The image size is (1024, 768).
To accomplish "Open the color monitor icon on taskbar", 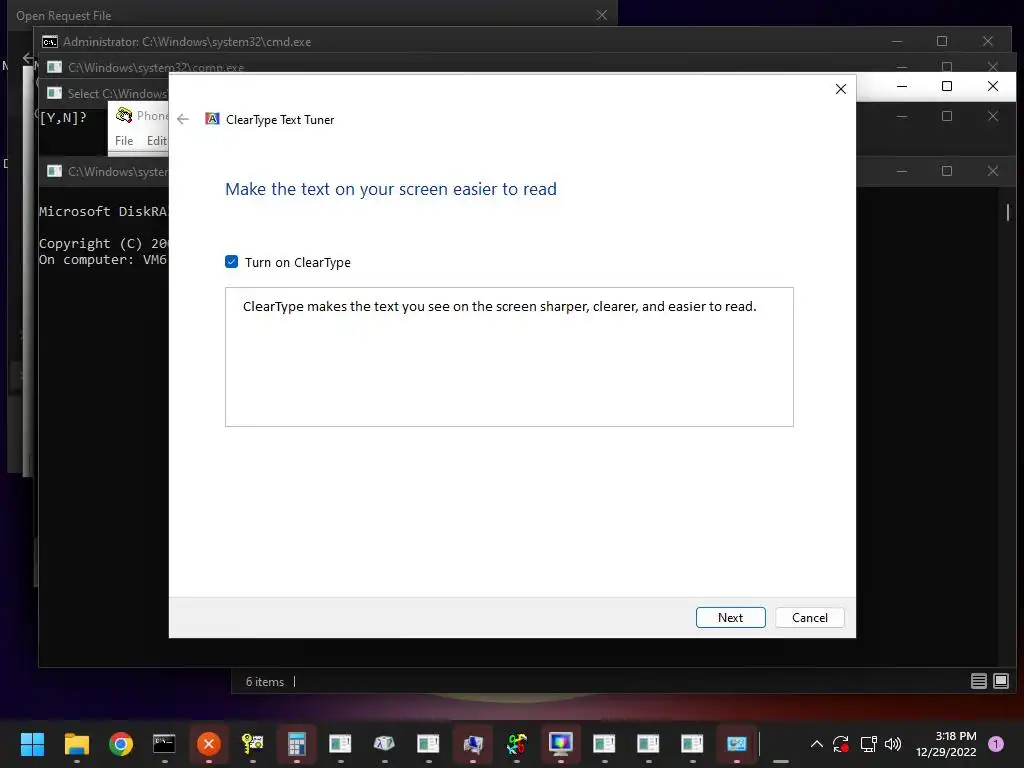I will (560, 744).
